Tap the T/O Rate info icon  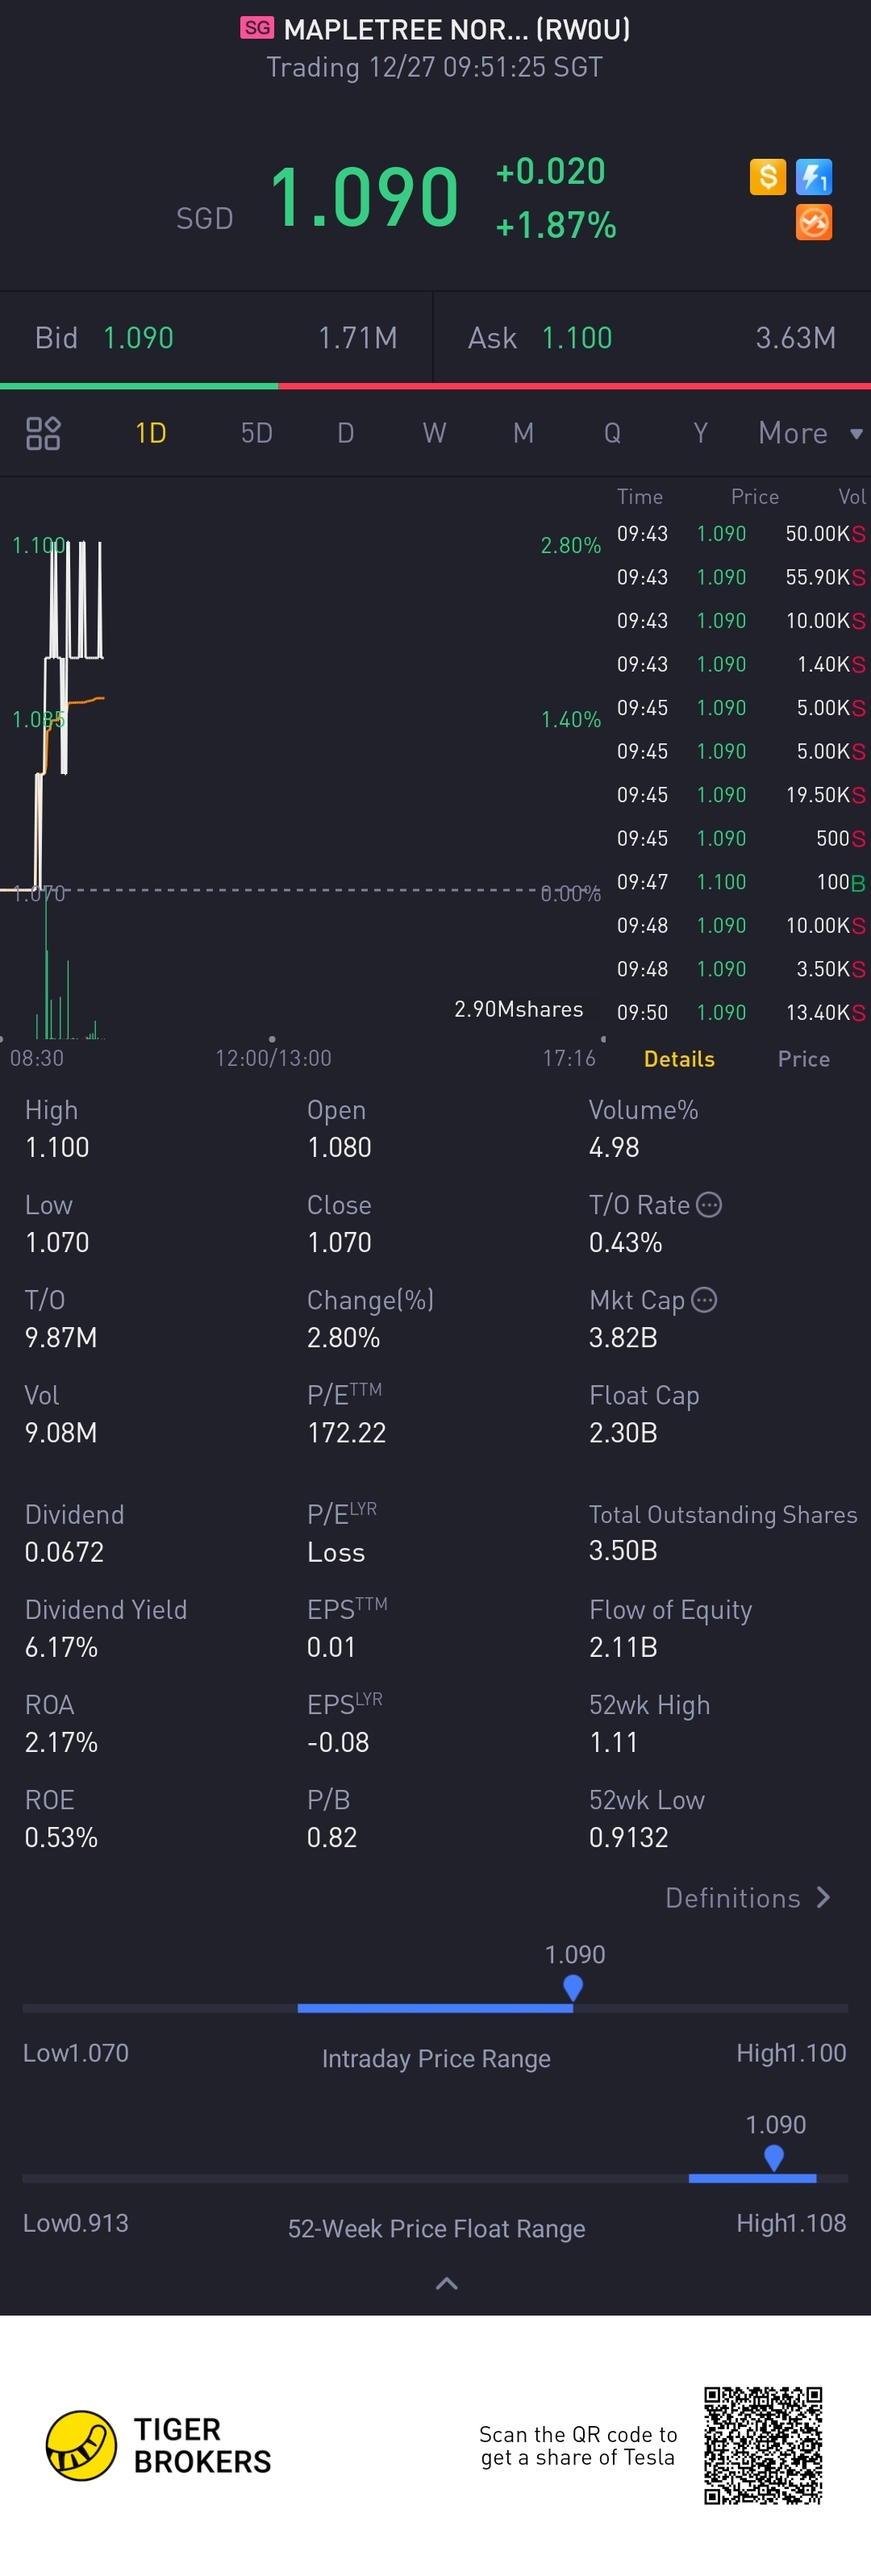708,1204
